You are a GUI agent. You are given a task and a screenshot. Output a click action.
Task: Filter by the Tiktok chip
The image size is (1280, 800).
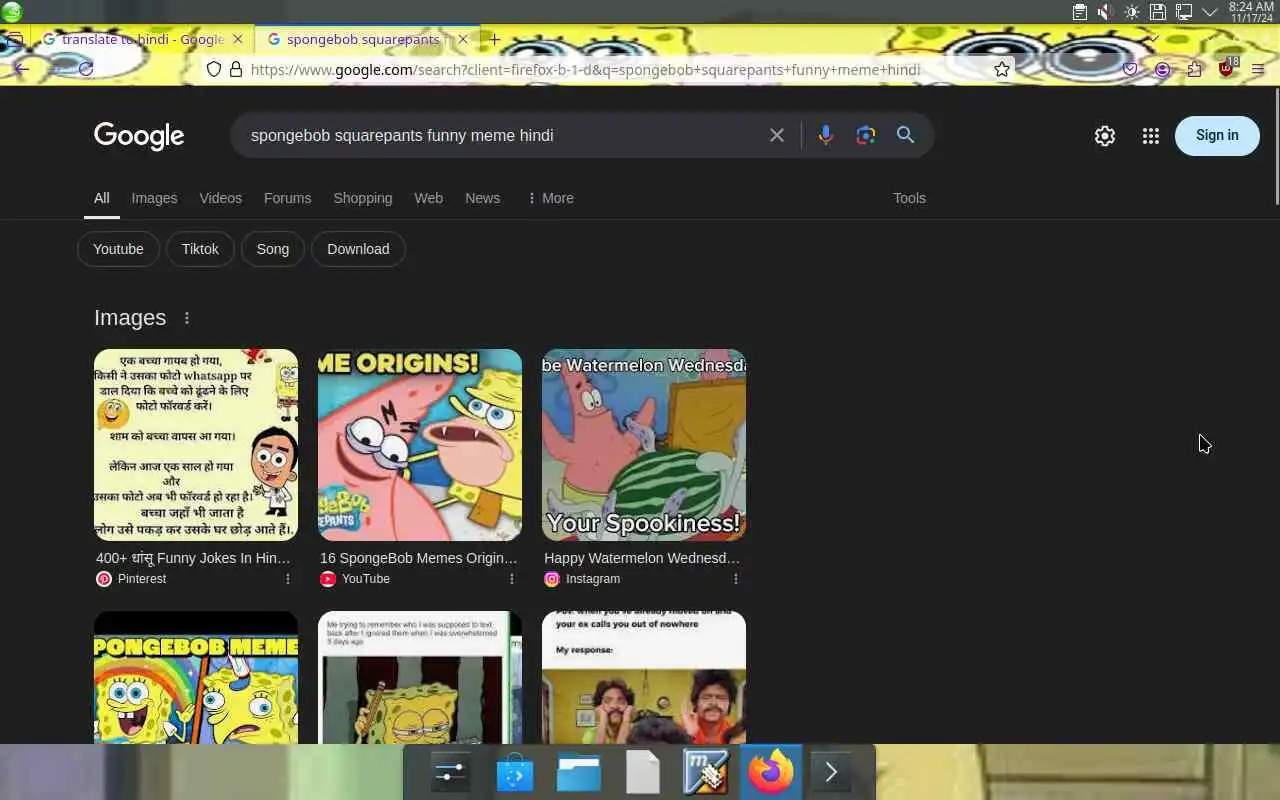[x=200, y=249]
